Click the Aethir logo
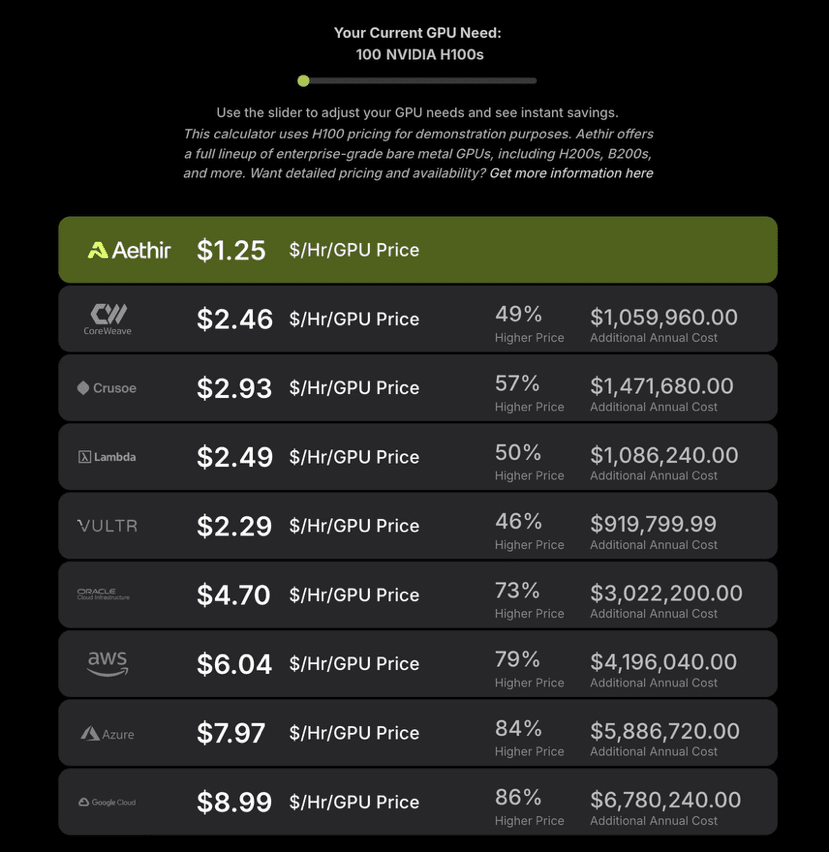This screenshot has width=829, height=852. click(x=129, y=250)
